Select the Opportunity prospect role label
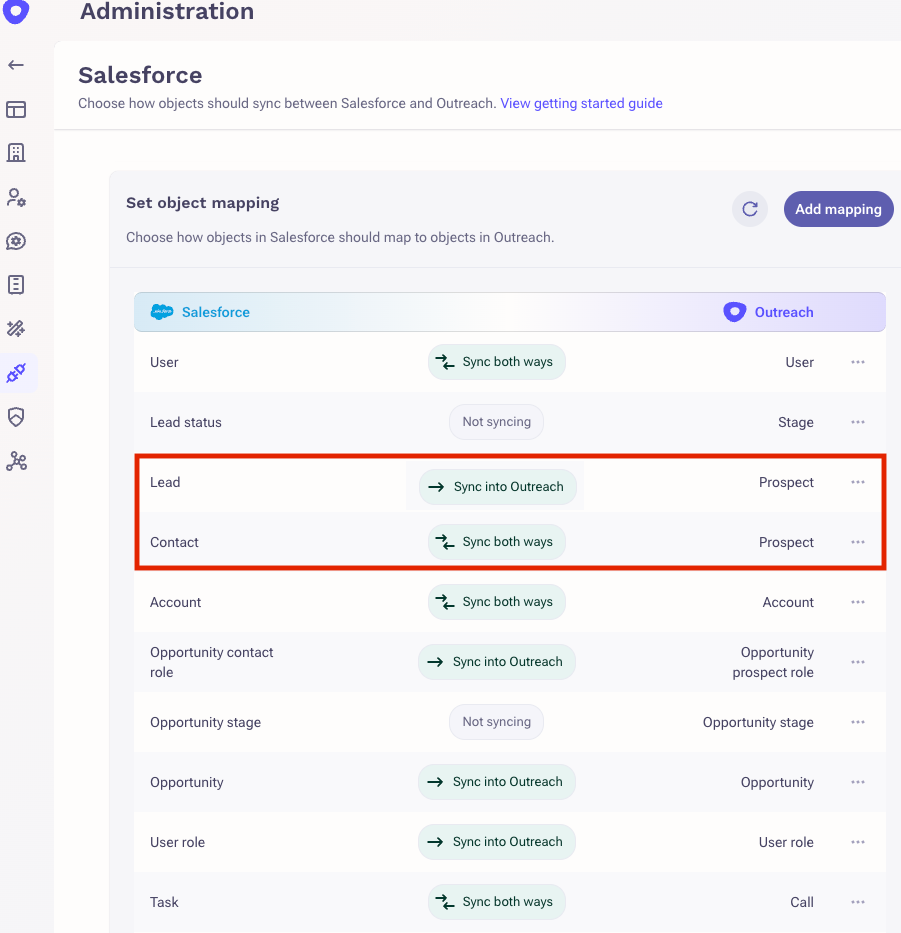 pyautogui.click(x=773, y=662)
